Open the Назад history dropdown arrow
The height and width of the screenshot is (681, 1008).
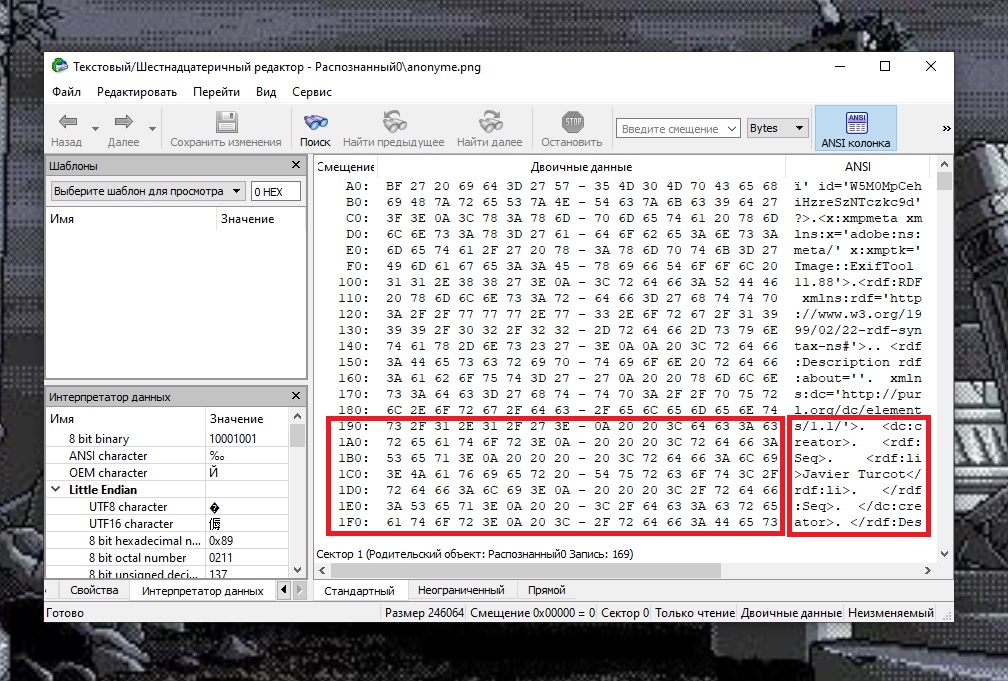point(95,129)
